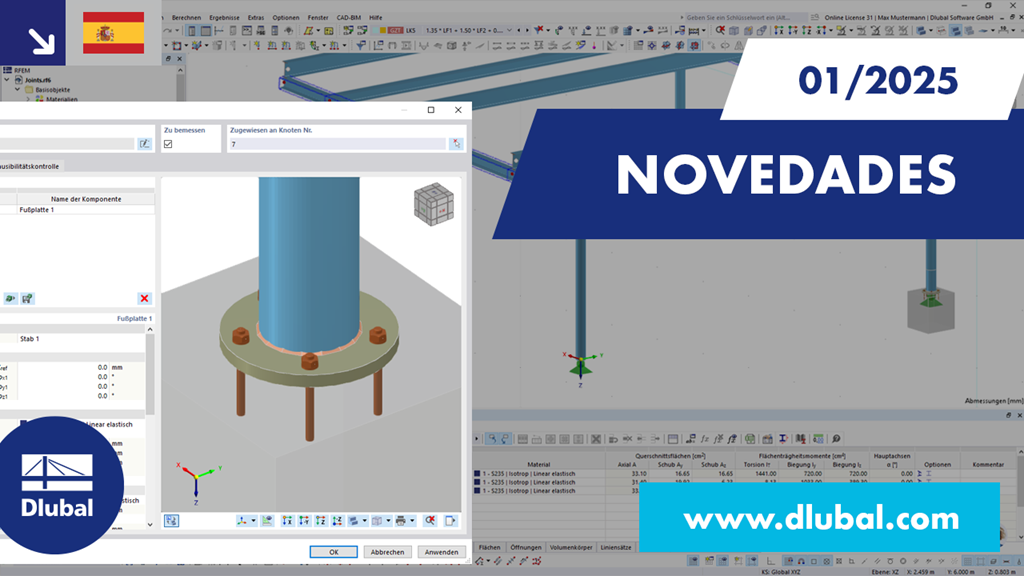Click view in Y direction icon in preview toolbar
Image resolution: width=1024 pixels, height=576 pixels.
tap(304, 520)
